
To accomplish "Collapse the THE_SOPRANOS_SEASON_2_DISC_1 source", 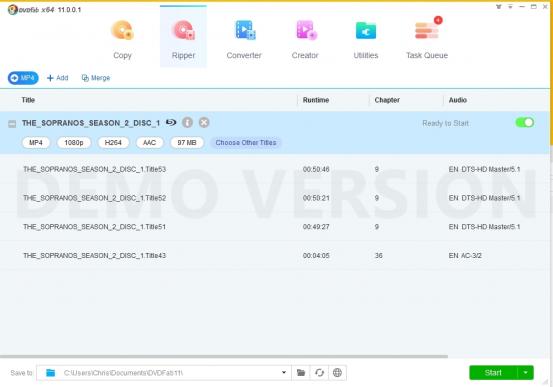I will (x=12, y=123).
